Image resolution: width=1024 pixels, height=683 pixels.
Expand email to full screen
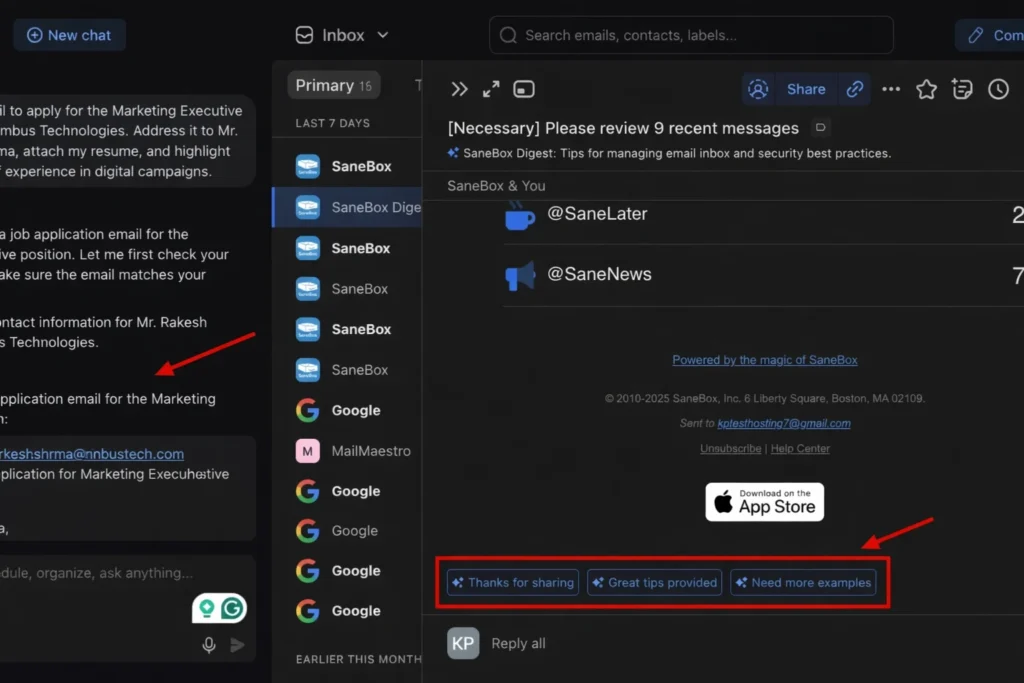491,89
